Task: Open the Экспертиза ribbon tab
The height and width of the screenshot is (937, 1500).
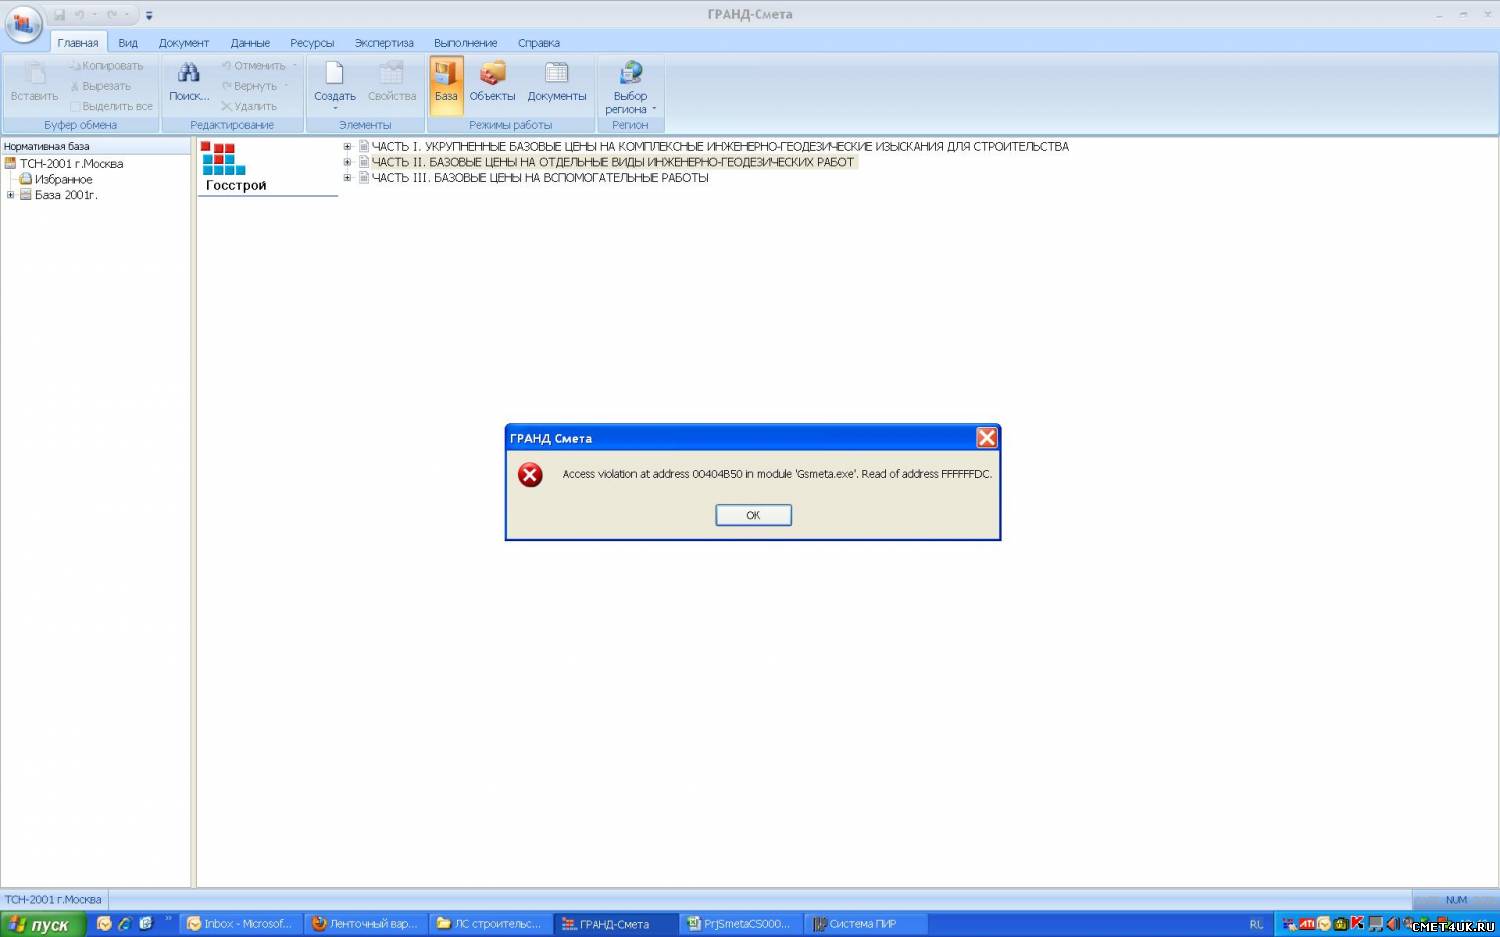Action: pyautogui.click(x=384, y=43)
